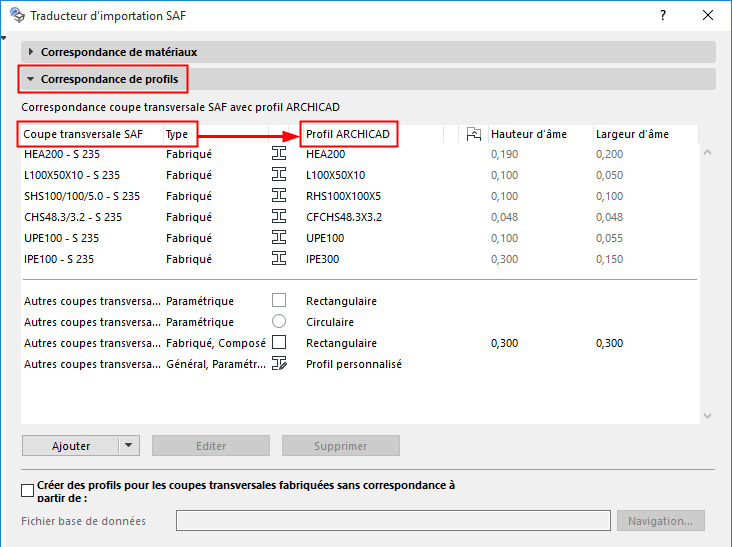
Task: Select the HEA200 - S 235 row
Action: 360,154
